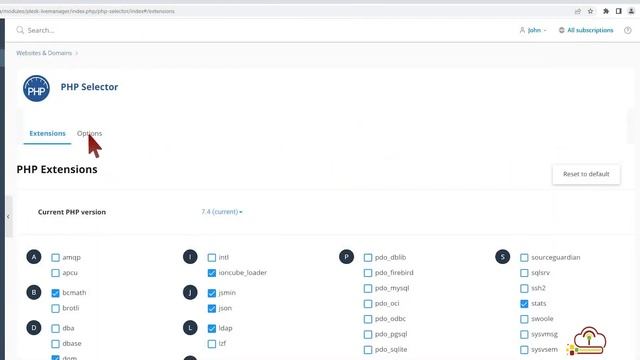Bookmark this page with the star icon
Screen dimensions: 640x360
point(591,11)
